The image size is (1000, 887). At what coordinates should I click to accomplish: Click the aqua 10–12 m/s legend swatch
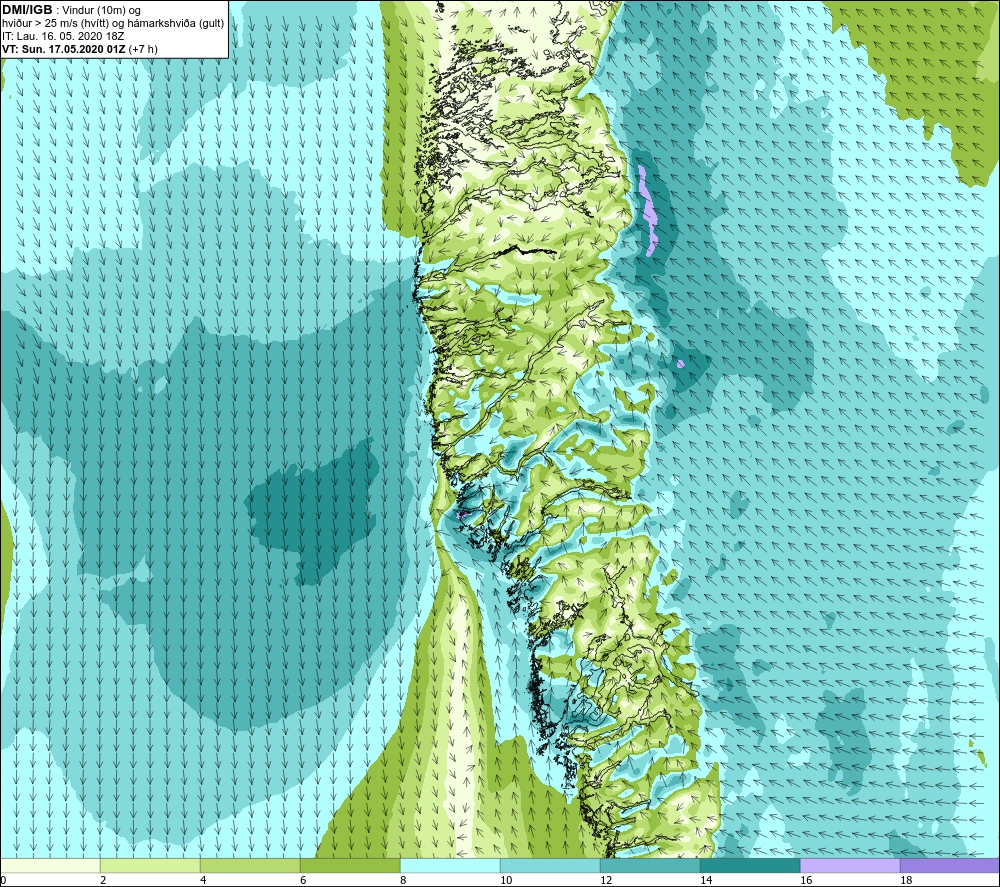tap(550, 865)
